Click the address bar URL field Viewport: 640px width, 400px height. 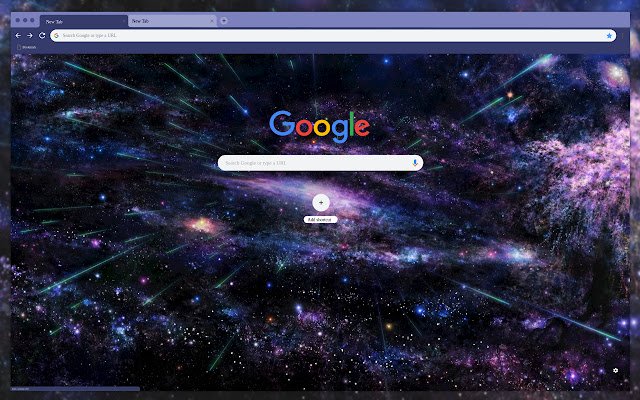pos(333,36)
